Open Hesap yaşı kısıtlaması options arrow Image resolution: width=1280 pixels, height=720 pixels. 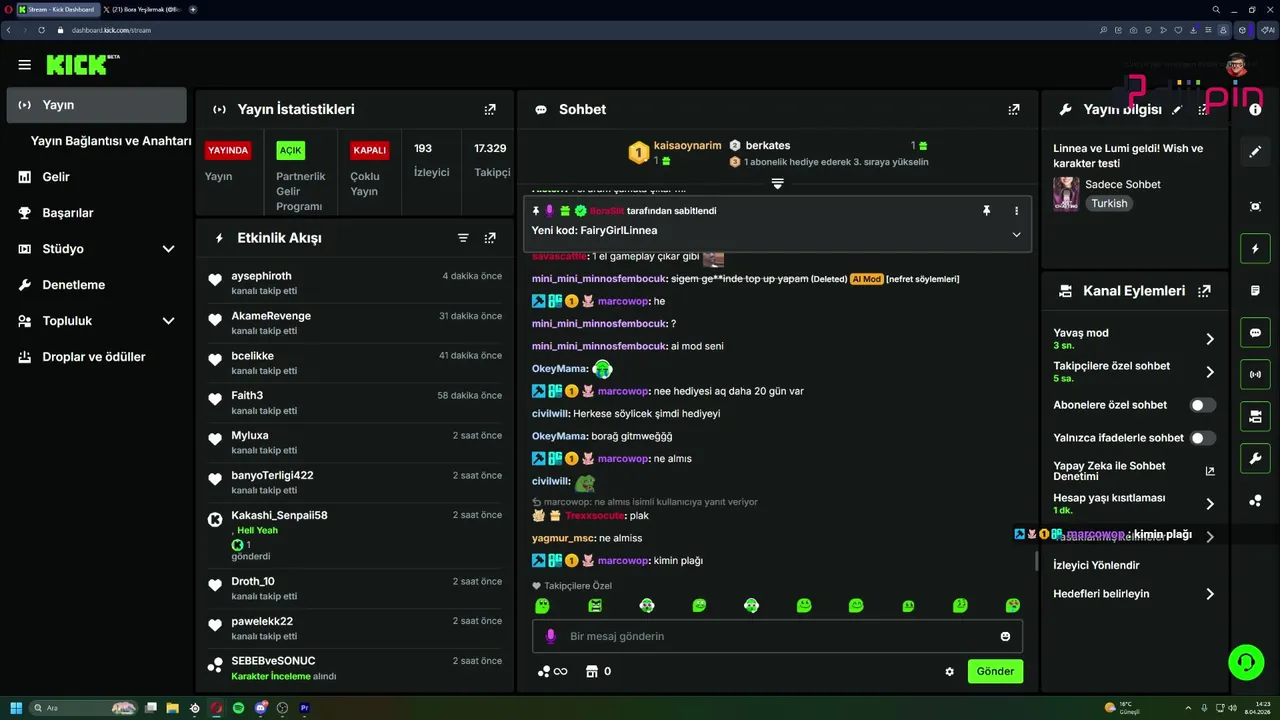[x=1209, y=504]
